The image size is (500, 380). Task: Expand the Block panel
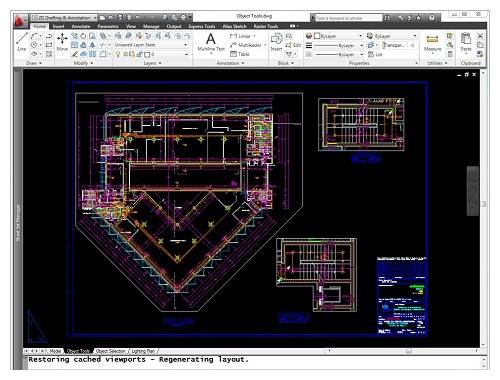(286, 63)
